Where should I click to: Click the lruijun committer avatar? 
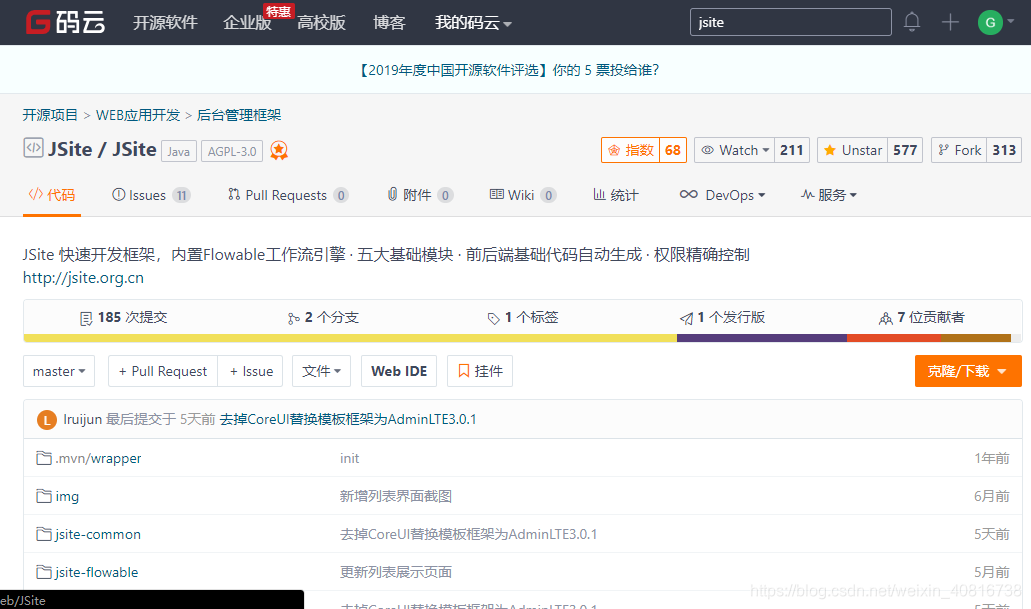[47, 420]
